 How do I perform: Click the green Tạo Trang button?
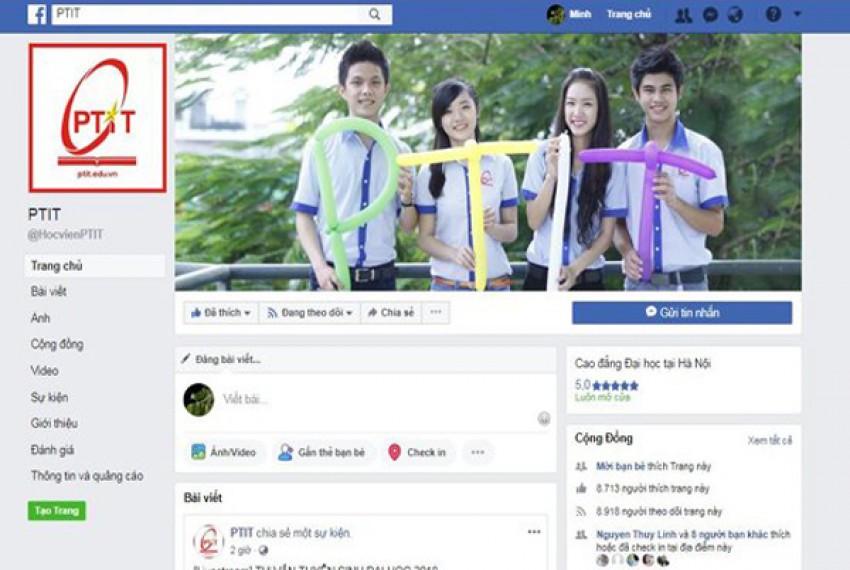pyautogui.click(x=56, y=510)
